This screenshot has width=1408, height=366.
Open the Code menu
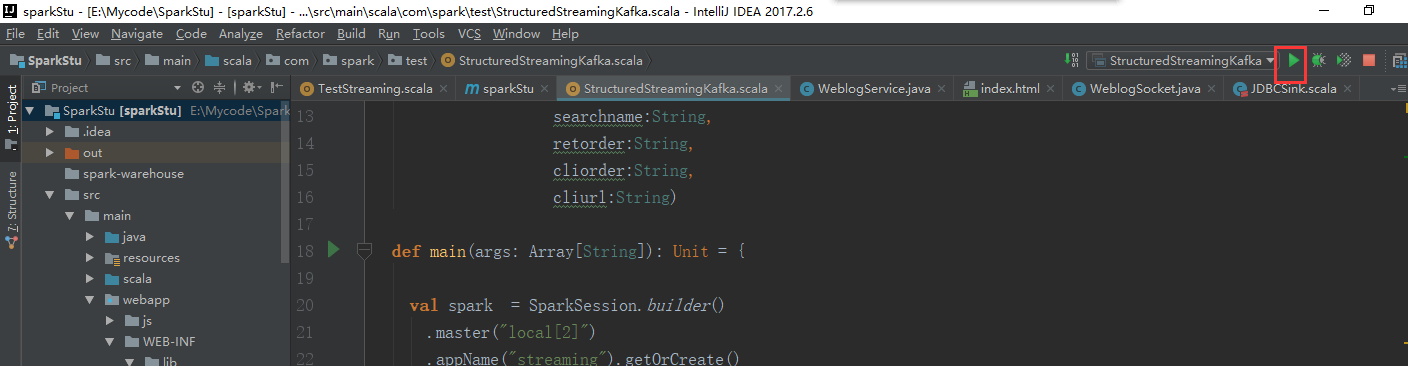pos(191,34)
